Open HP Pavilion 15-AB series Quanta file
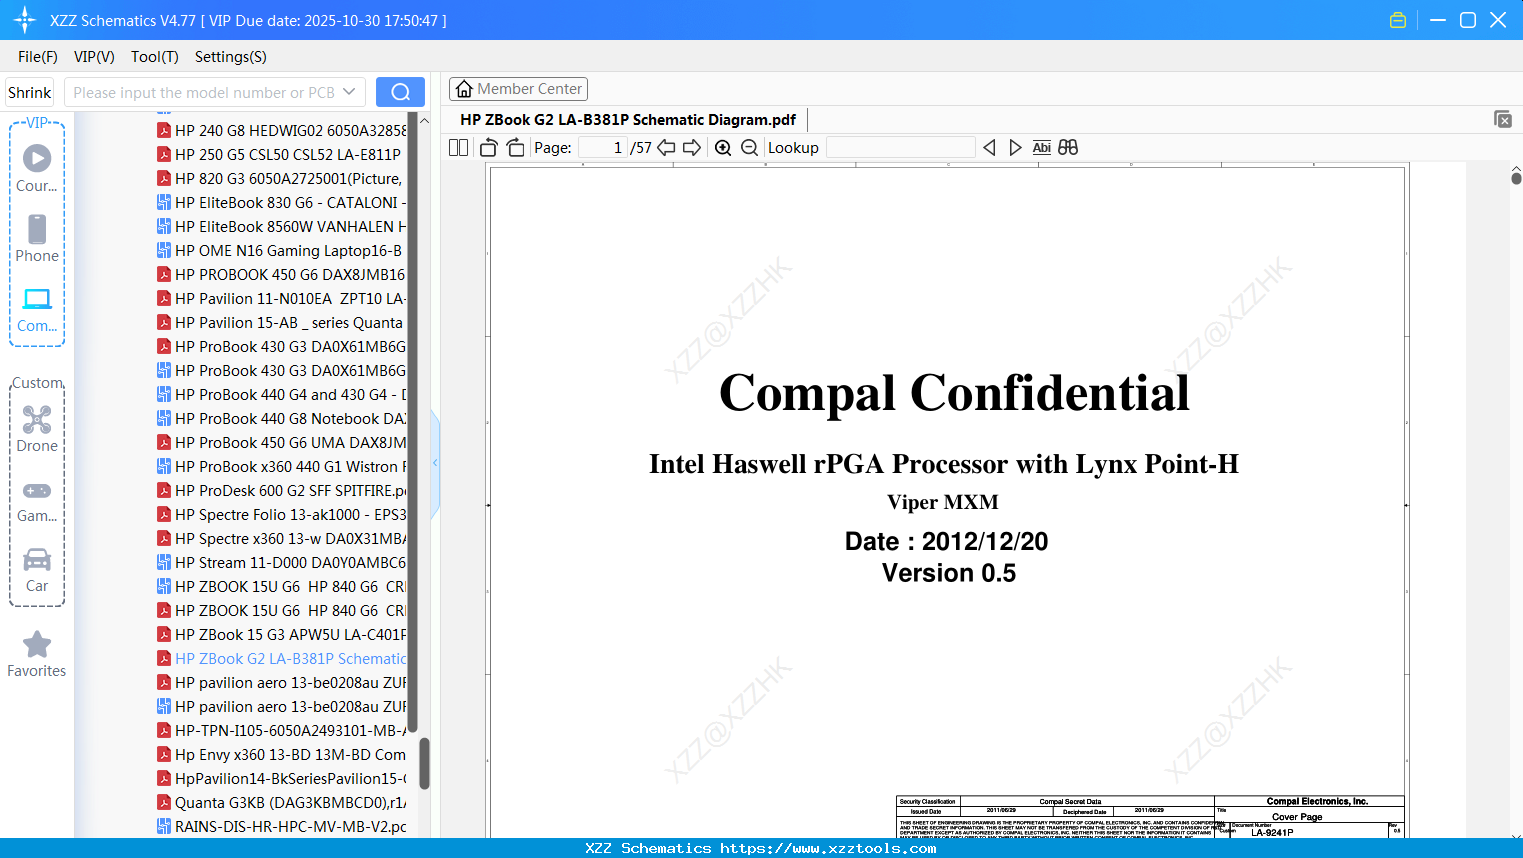Image resolution: width=1523 pixels, height=858 pixels. pyautogui.click(x=282, y=322)
